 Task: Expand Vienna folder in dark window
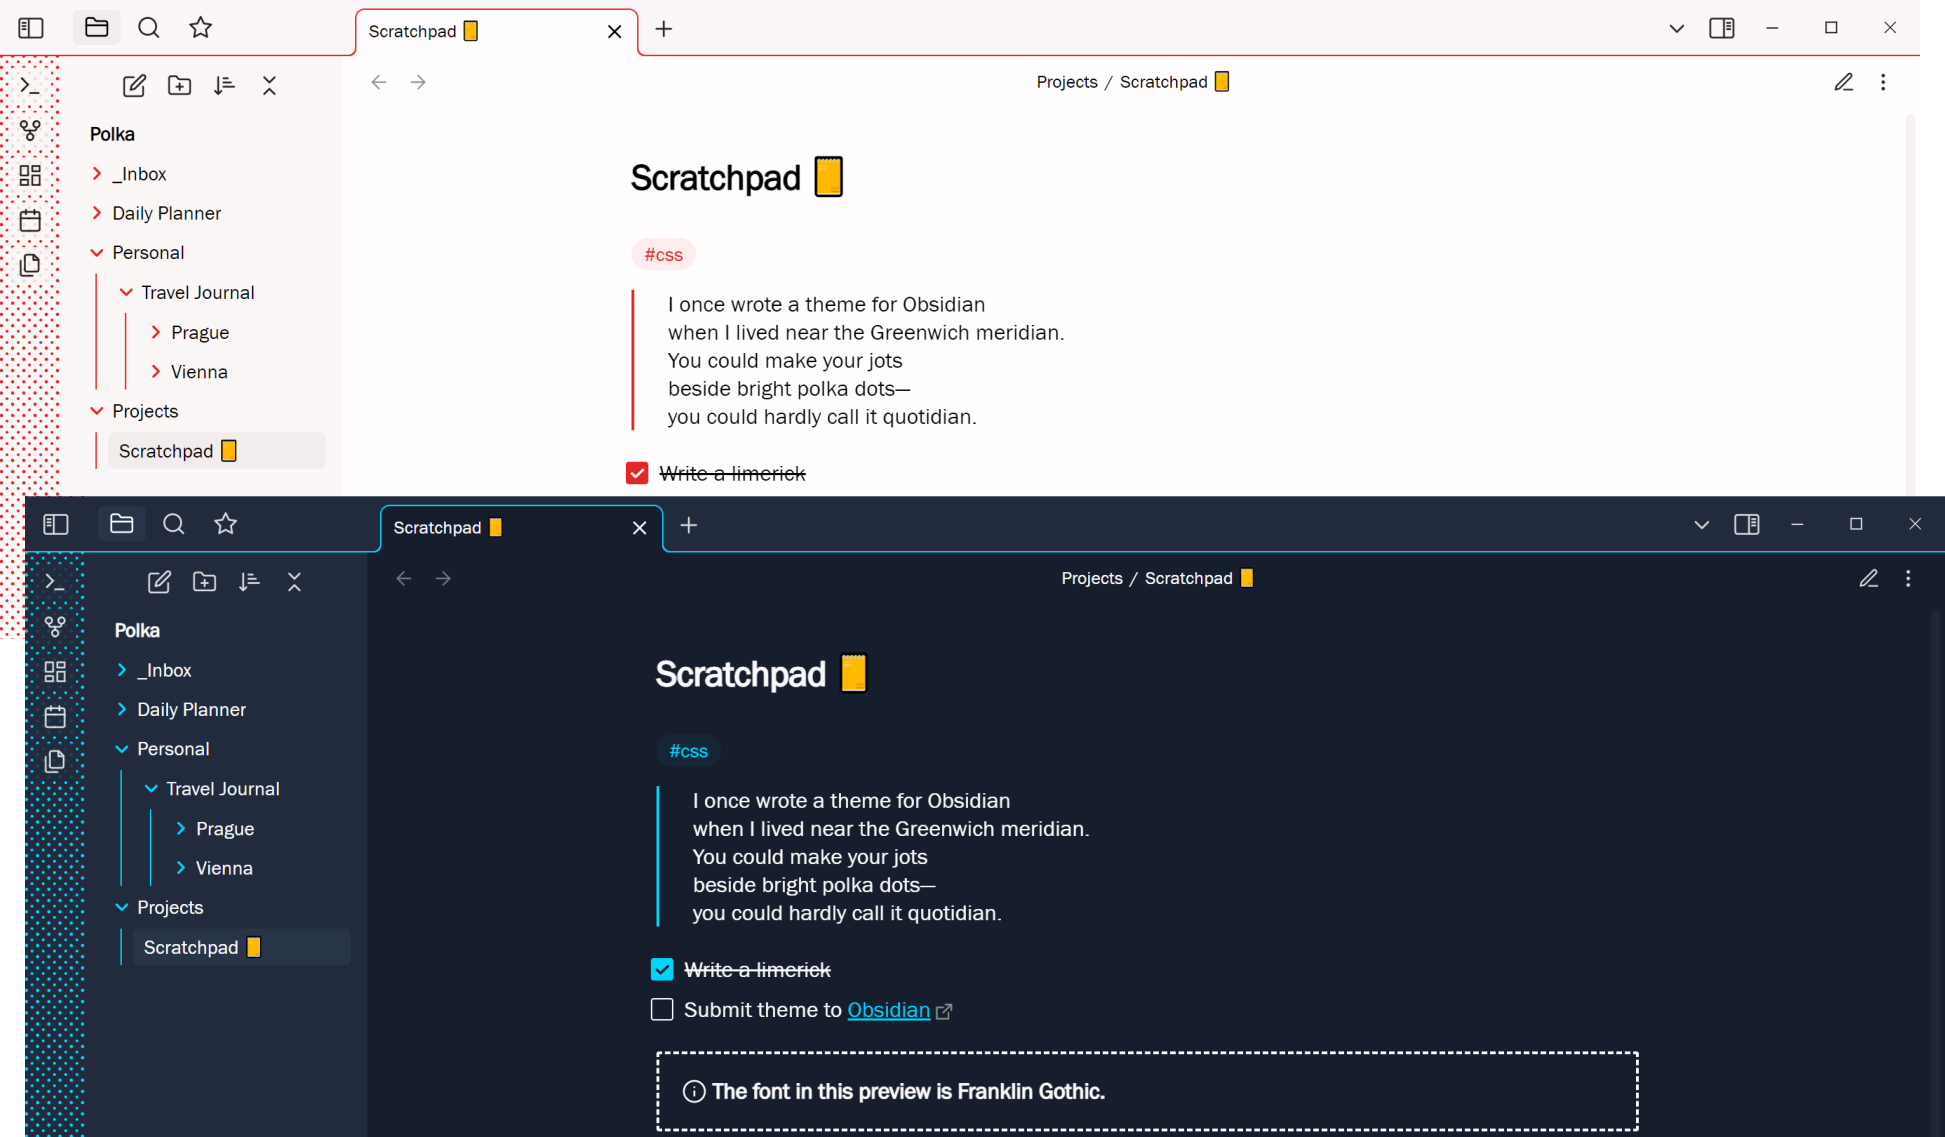[181, 868]
